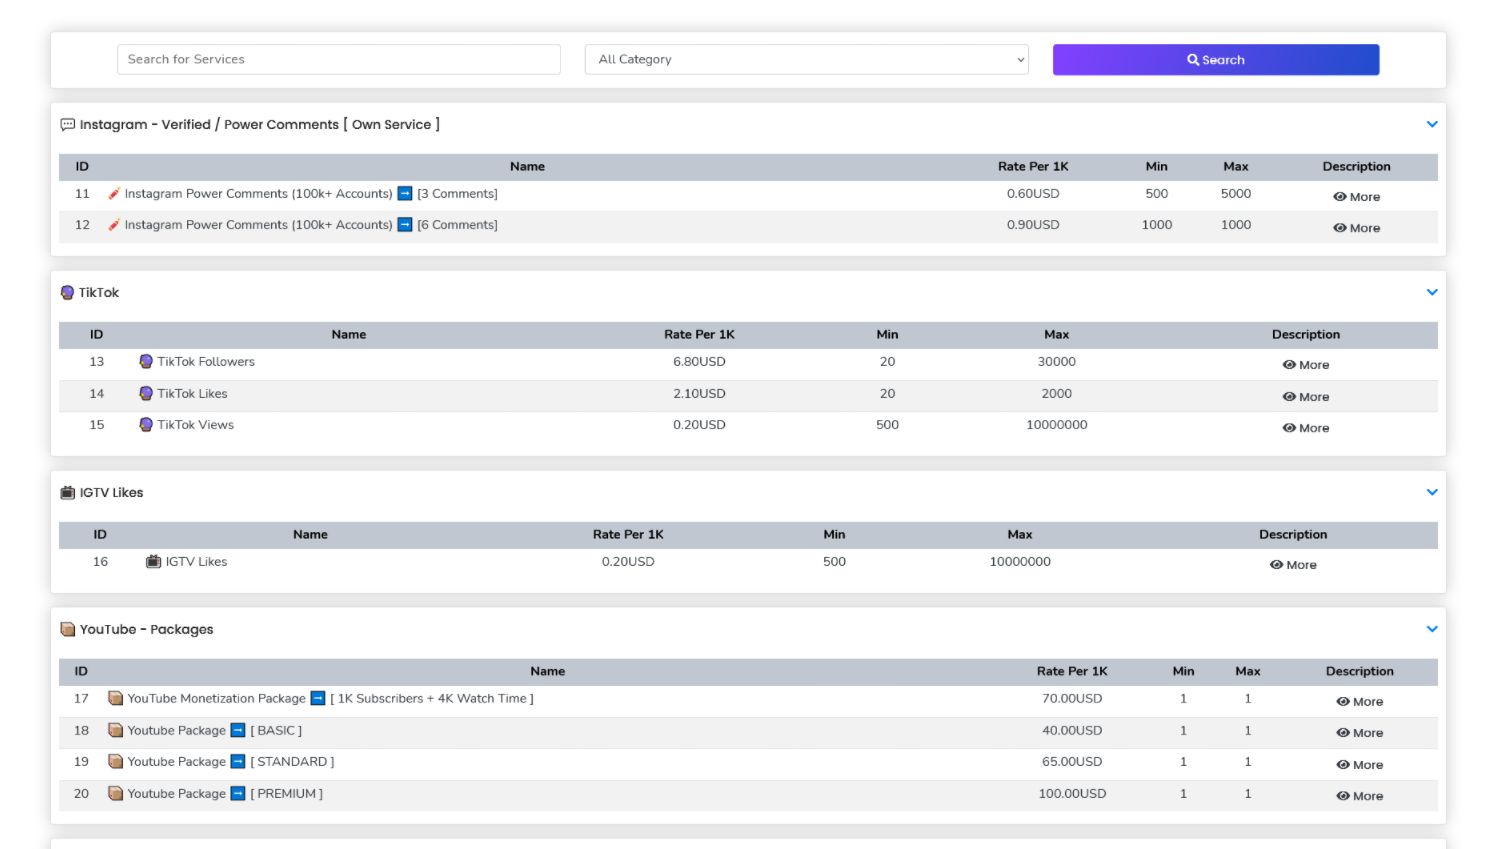Click the purple Search button
Screen dimensions: 1493x849
pyautogui.click(x=1216, y=60)
